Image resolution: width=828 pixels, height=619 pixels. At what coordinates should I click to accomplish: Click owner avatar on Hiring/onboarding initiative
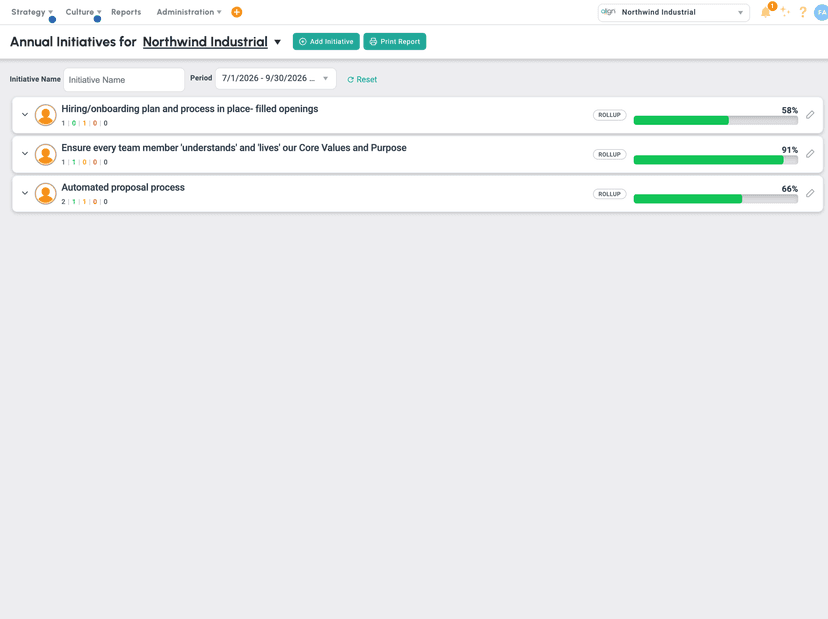tap(45, 115)
